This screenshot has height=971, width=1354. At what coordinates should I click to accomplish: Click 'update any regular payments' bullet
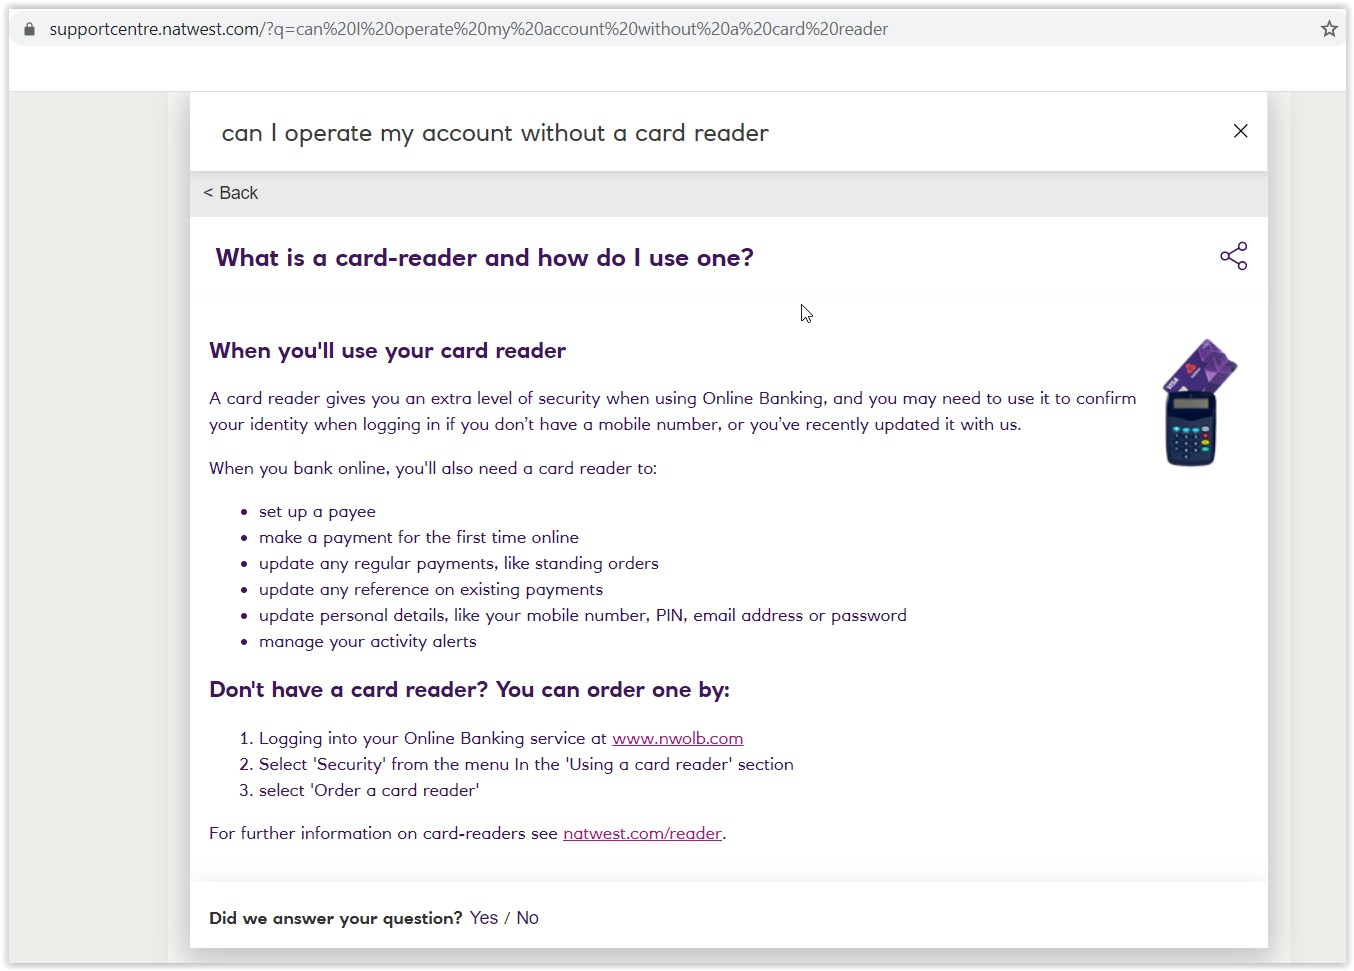pyautogui.click(x=458, y=564)
